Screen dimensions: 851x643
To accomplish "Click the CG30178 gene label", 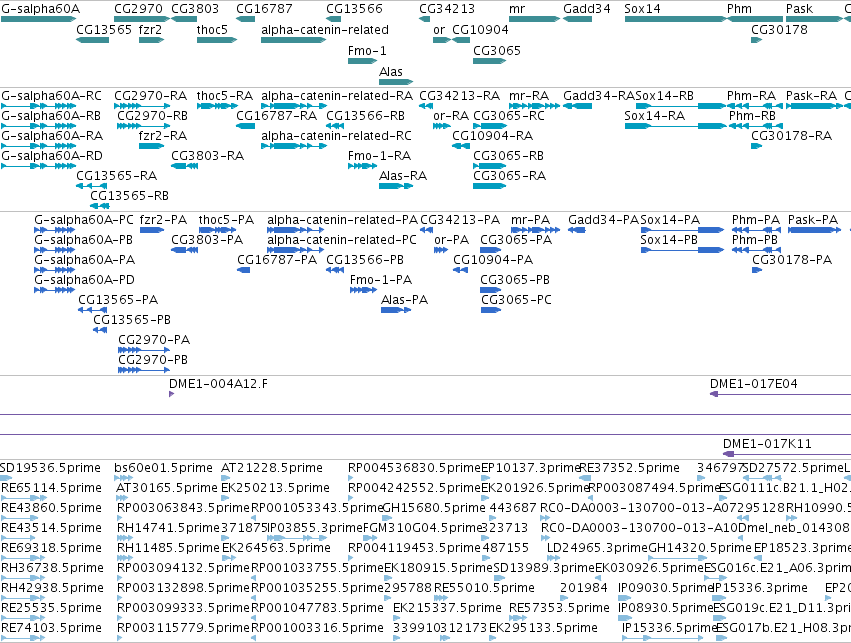I will pyautogui.click(x=779, y=30).
